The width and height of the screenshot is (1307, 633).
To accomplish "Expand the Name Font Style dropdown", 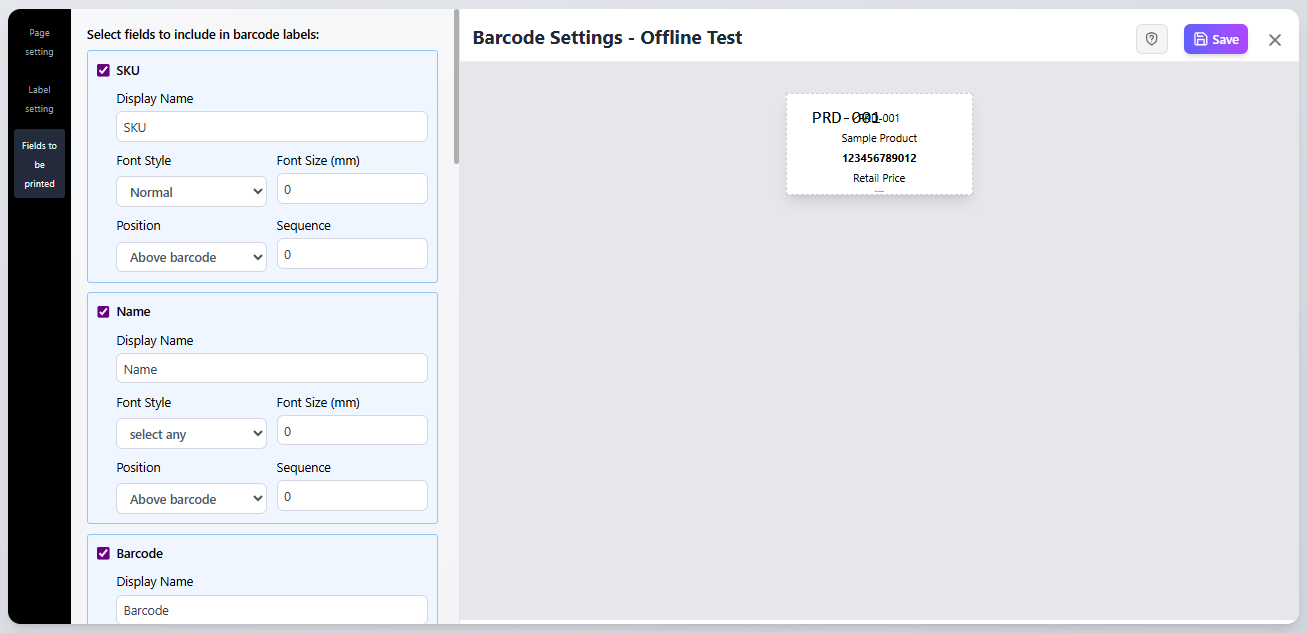I will coord(191,434).
